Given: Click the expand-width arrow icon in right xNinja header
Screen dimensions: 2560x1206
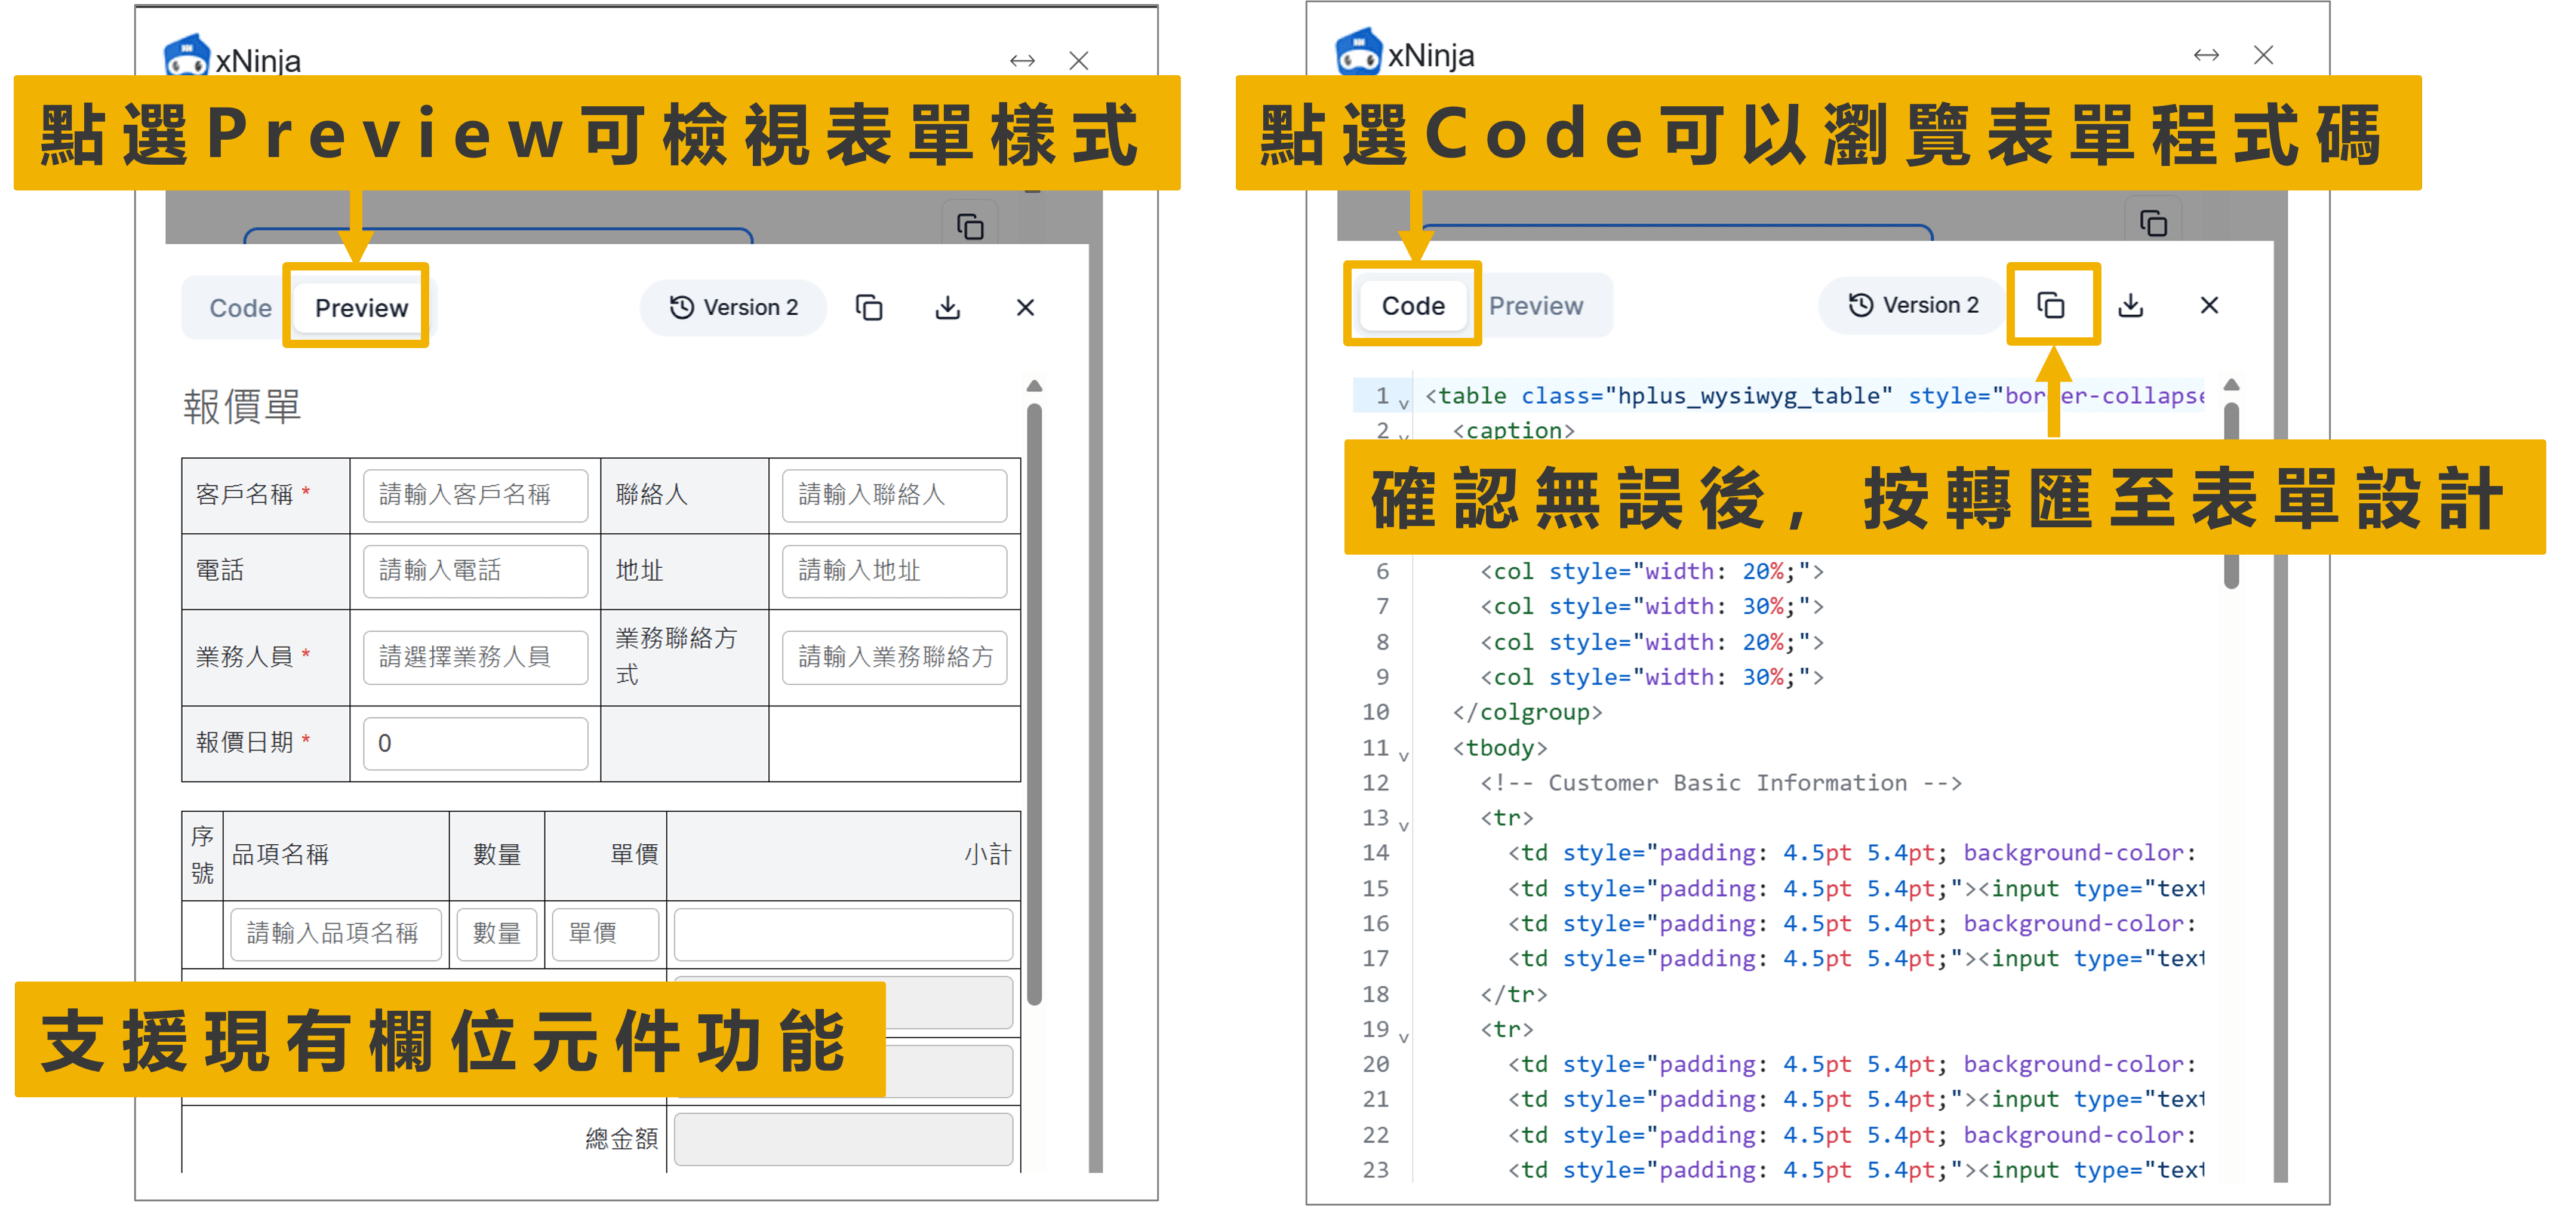Looking at the screenshot, I should click(2206, 55).
